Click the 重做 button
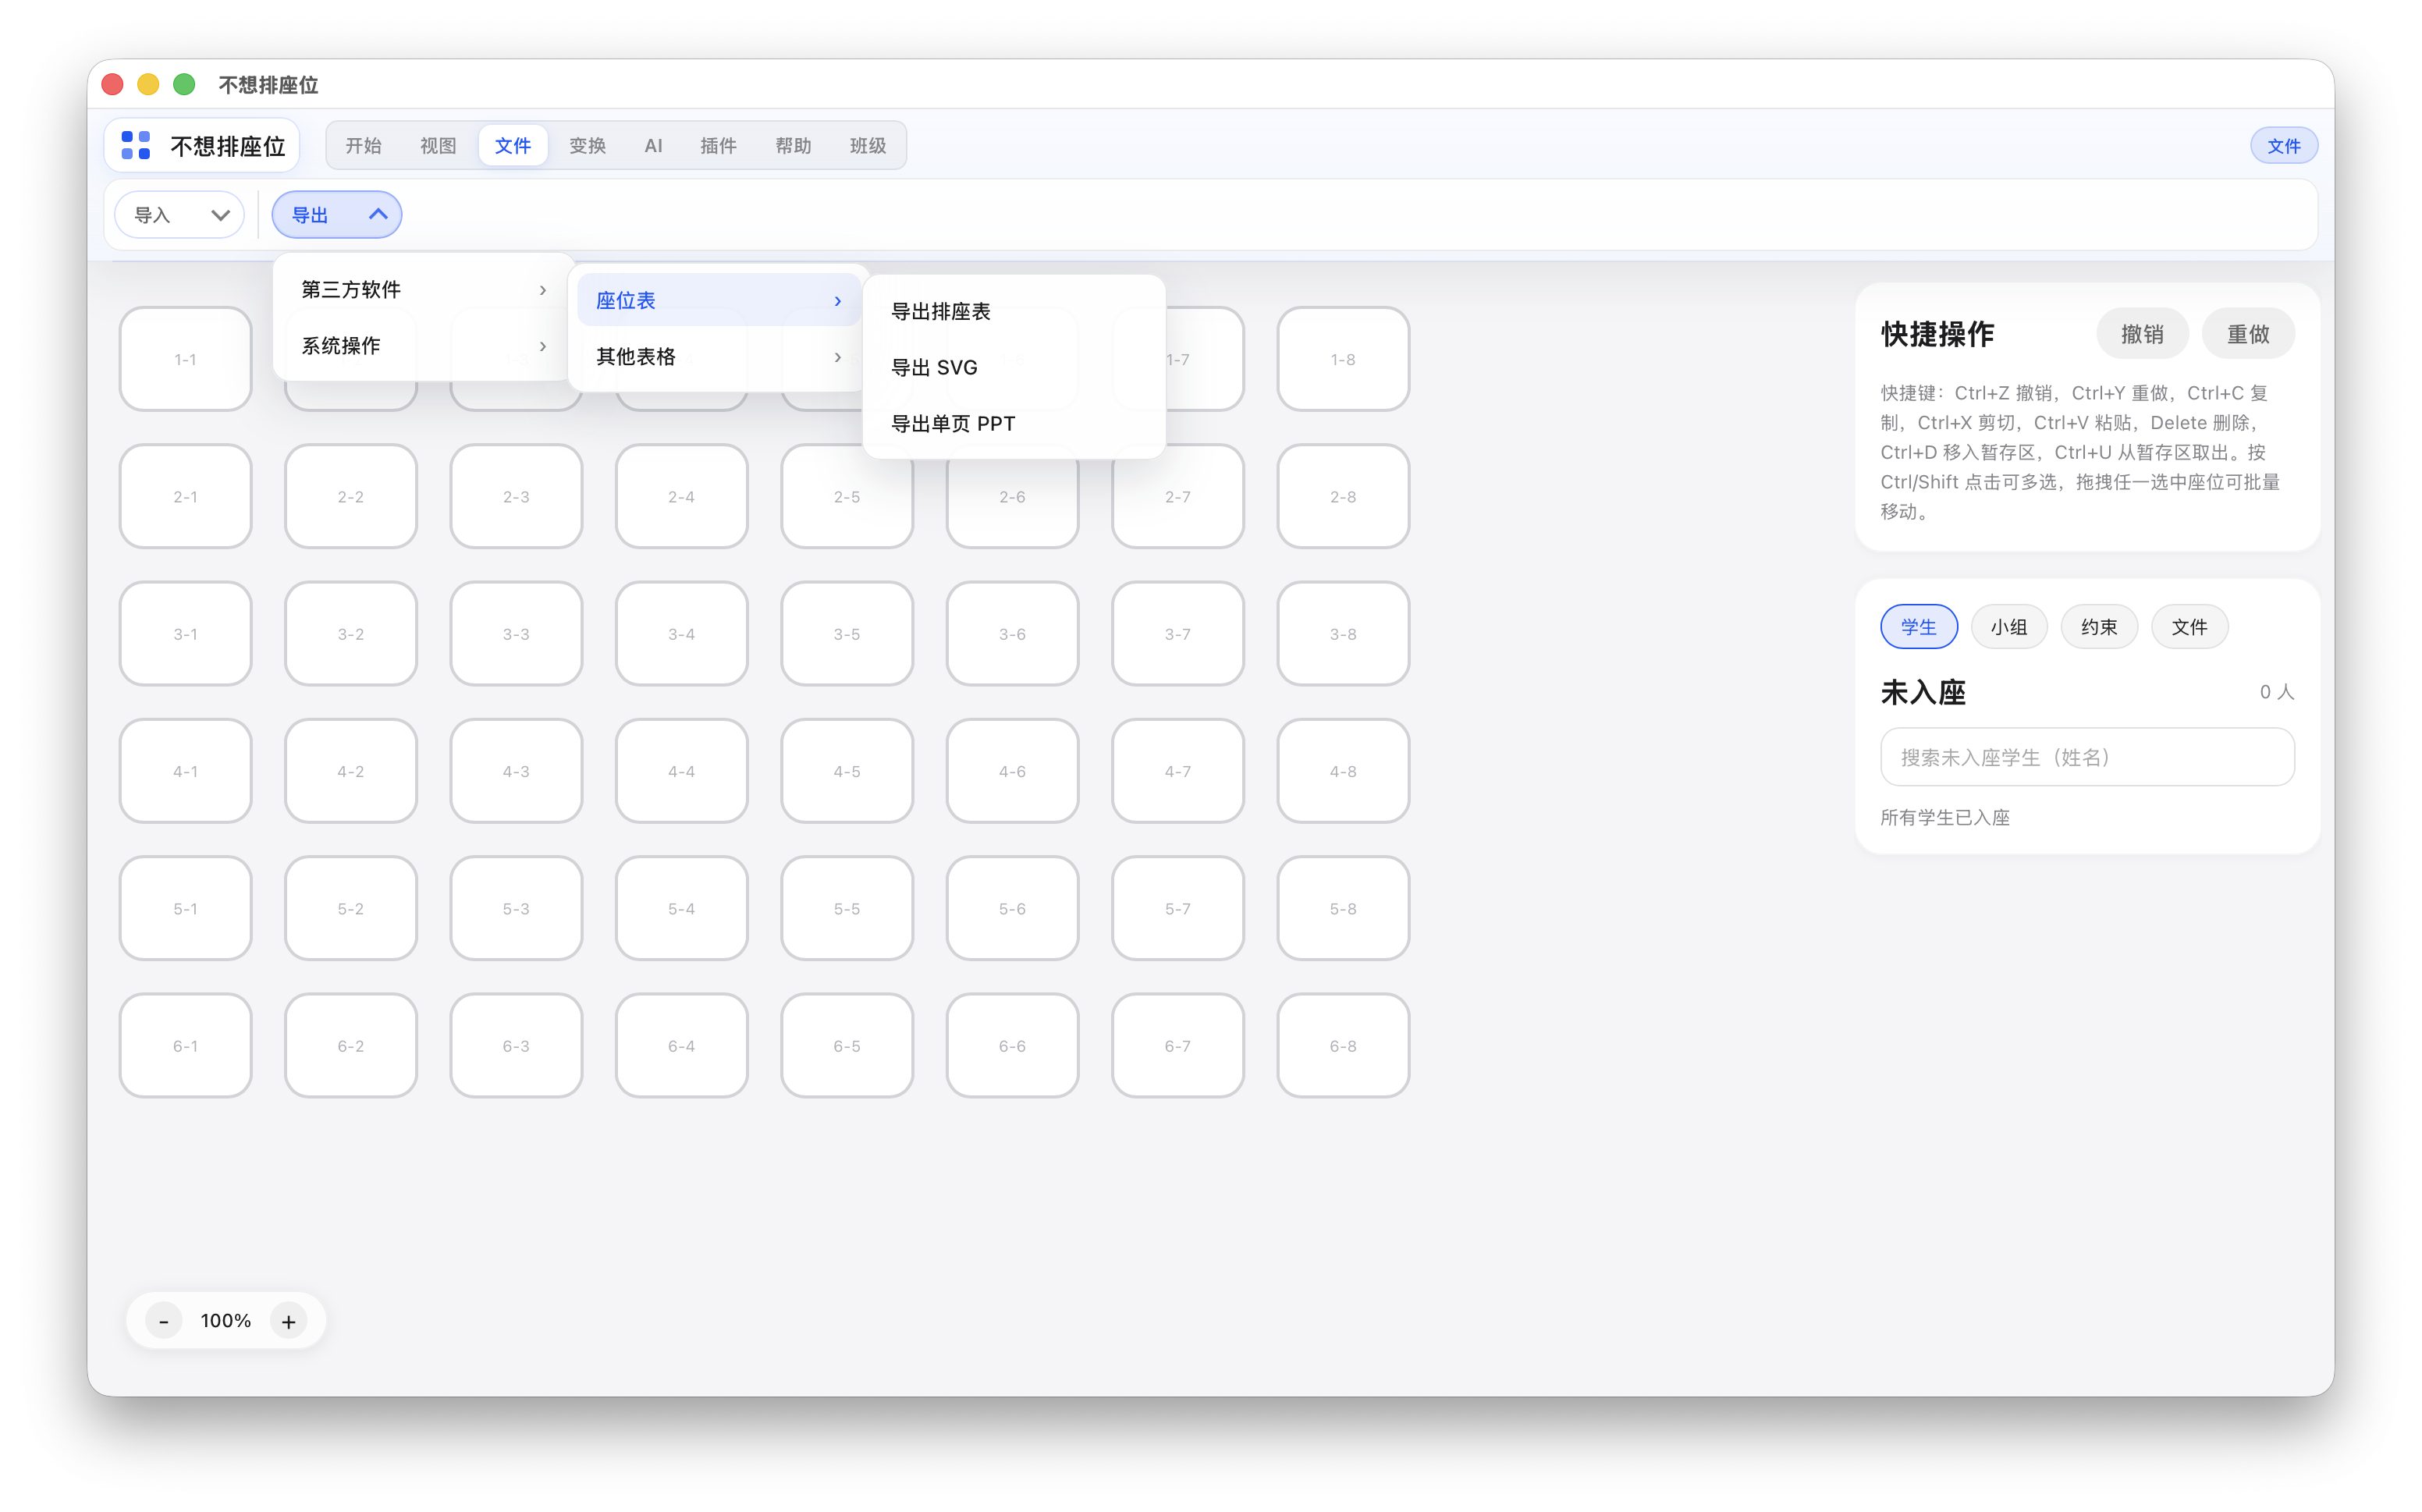Screen dimensions: 2422x1512 (2248, 334)
